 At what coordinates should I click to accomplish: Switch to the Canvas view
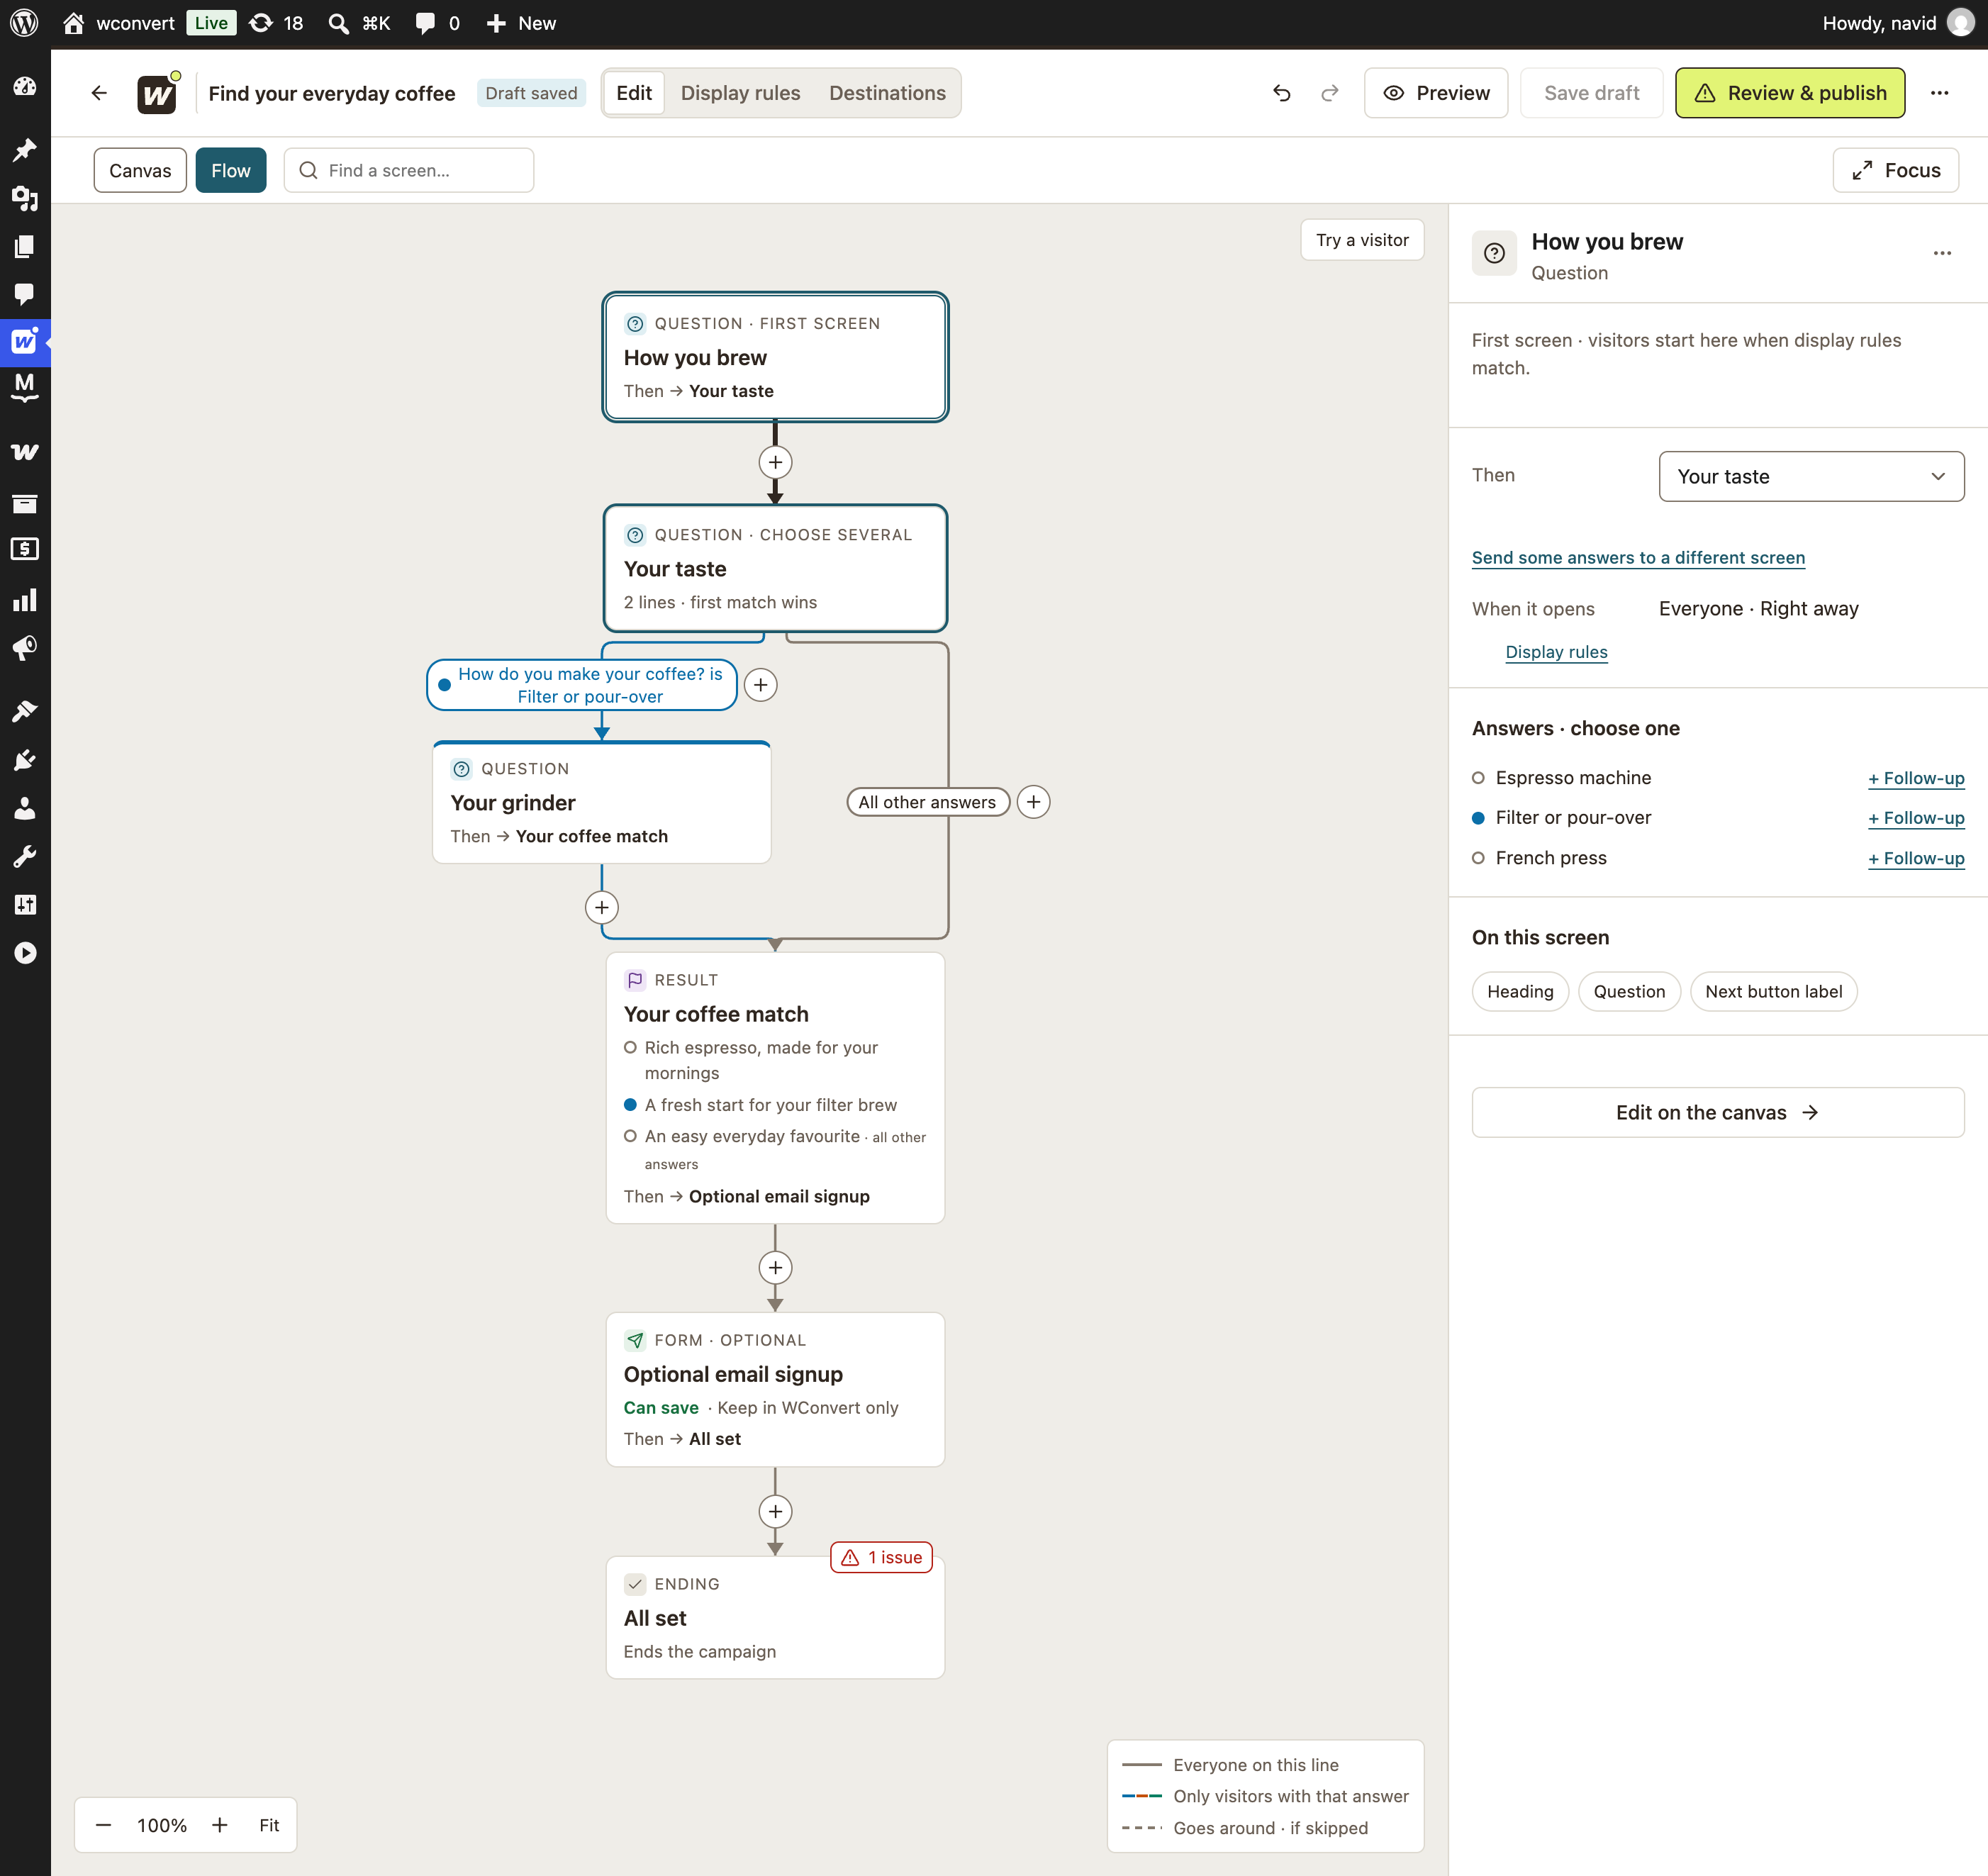pyautogui.click(x=140, y=171)
